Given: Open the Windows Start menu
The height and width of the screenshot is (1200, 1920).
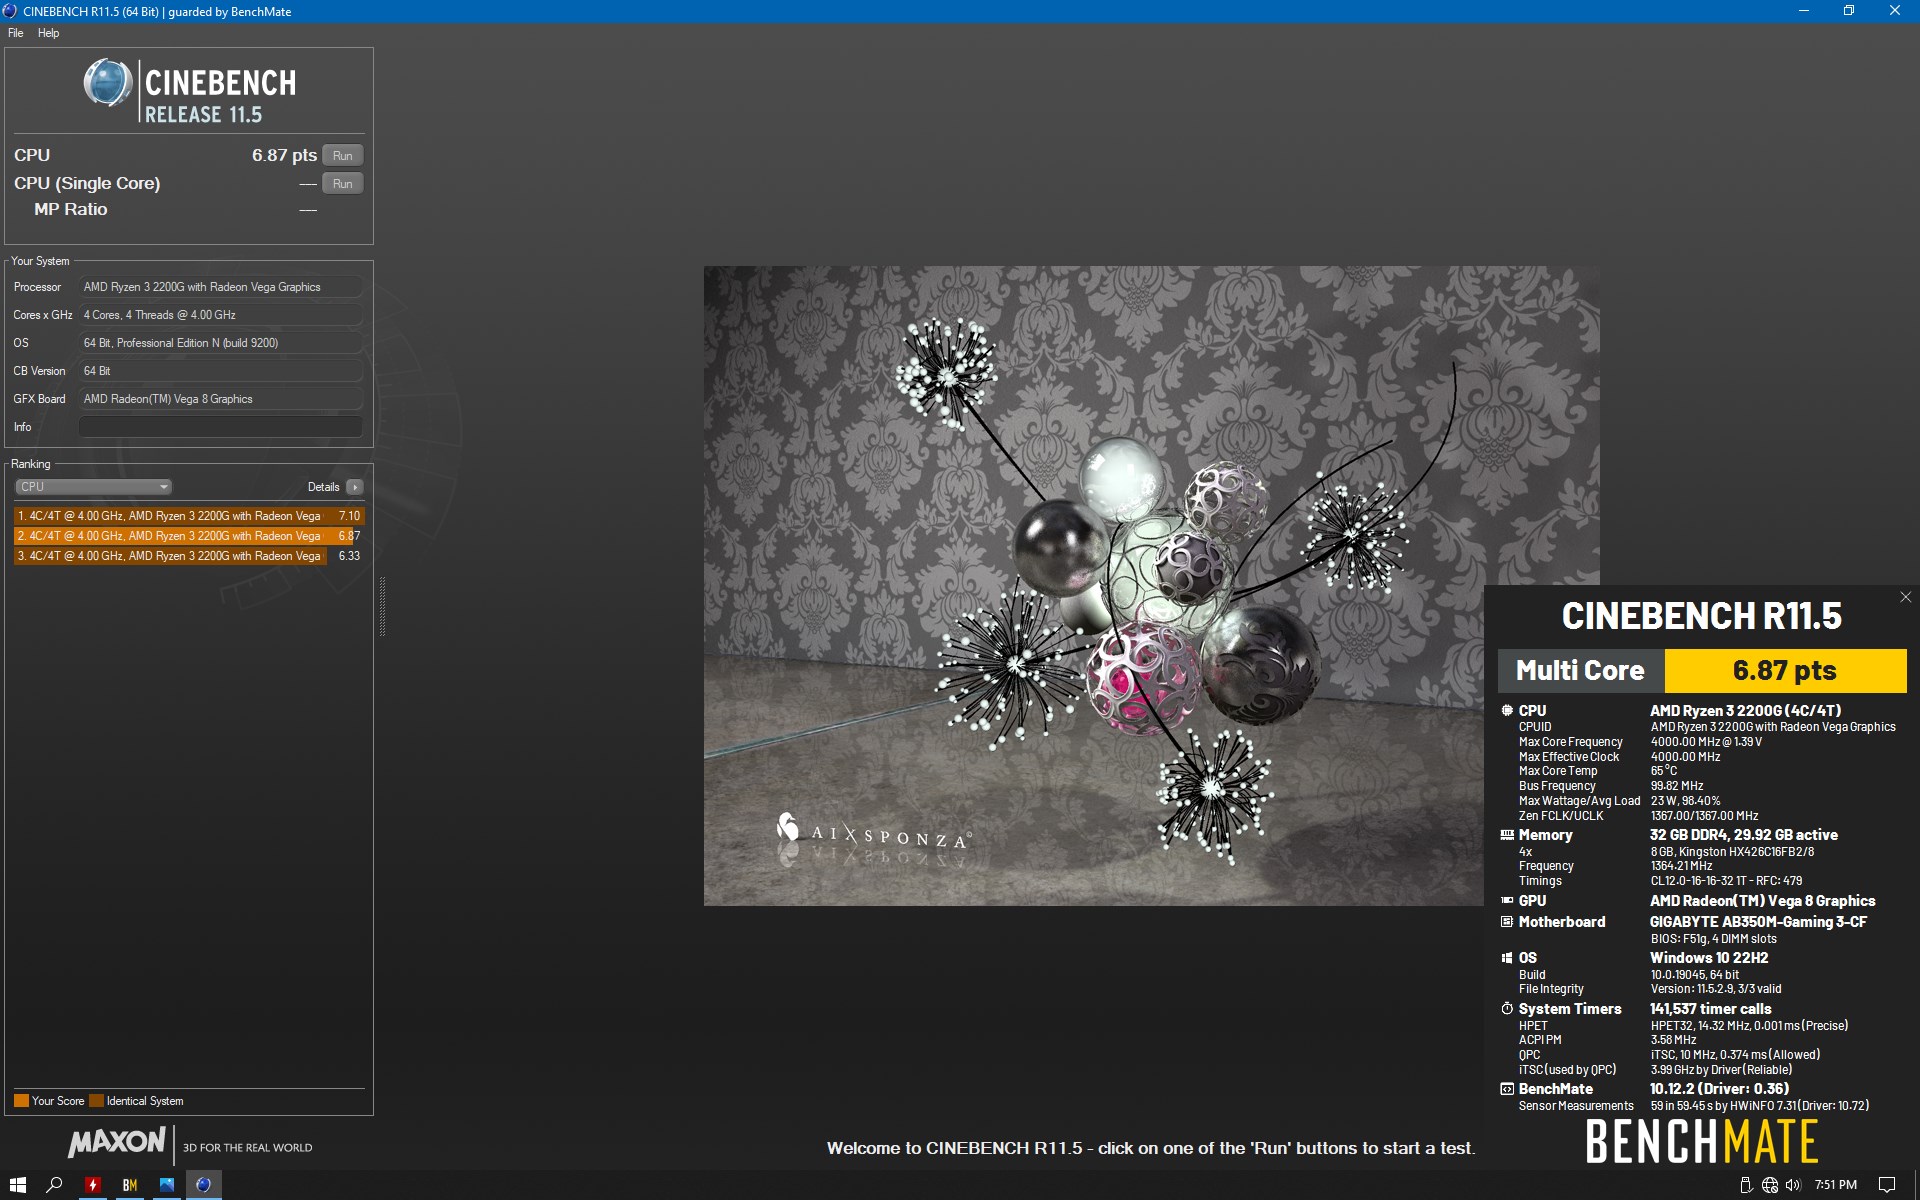Looking at the screenshot, I should click(17, 1185).
